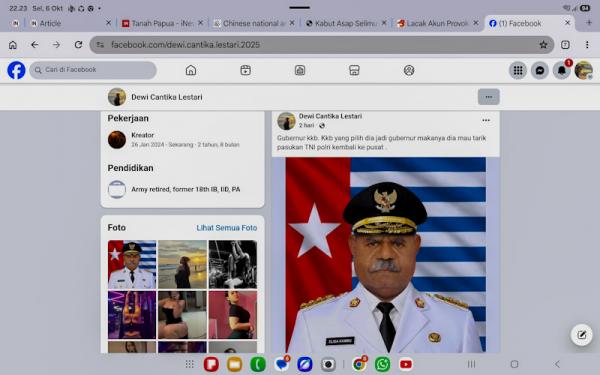
Task: Click the address bar URL field
Action: tap(321, 45)
